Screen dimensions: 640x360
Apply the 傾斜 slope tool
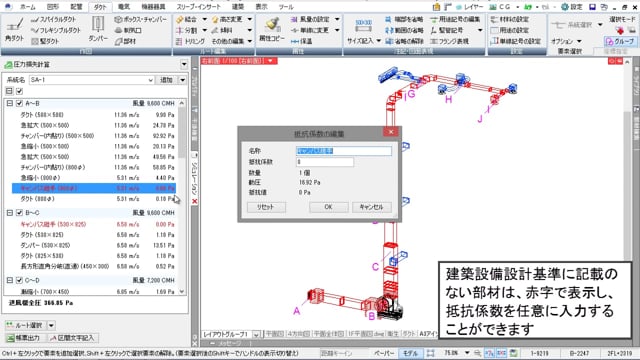[222, 30]
